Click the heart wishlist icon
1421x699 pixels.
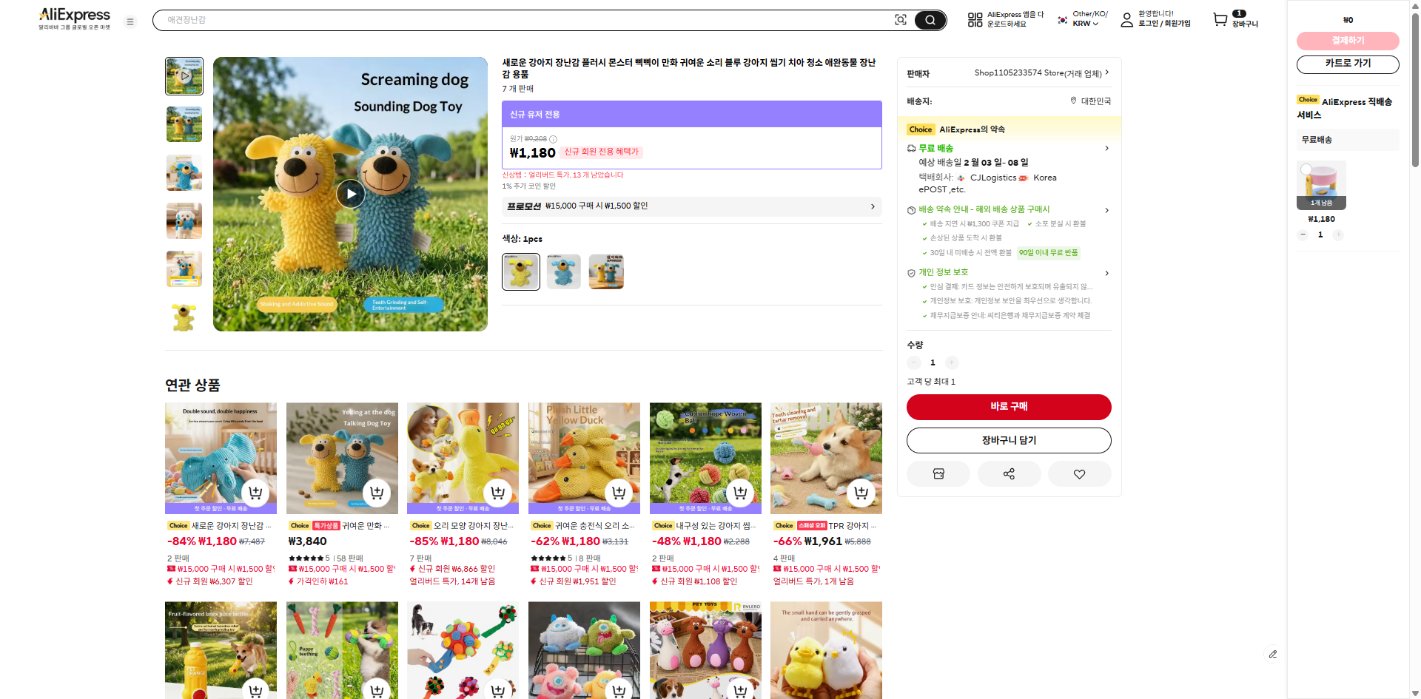click(x=1079, y=474)
